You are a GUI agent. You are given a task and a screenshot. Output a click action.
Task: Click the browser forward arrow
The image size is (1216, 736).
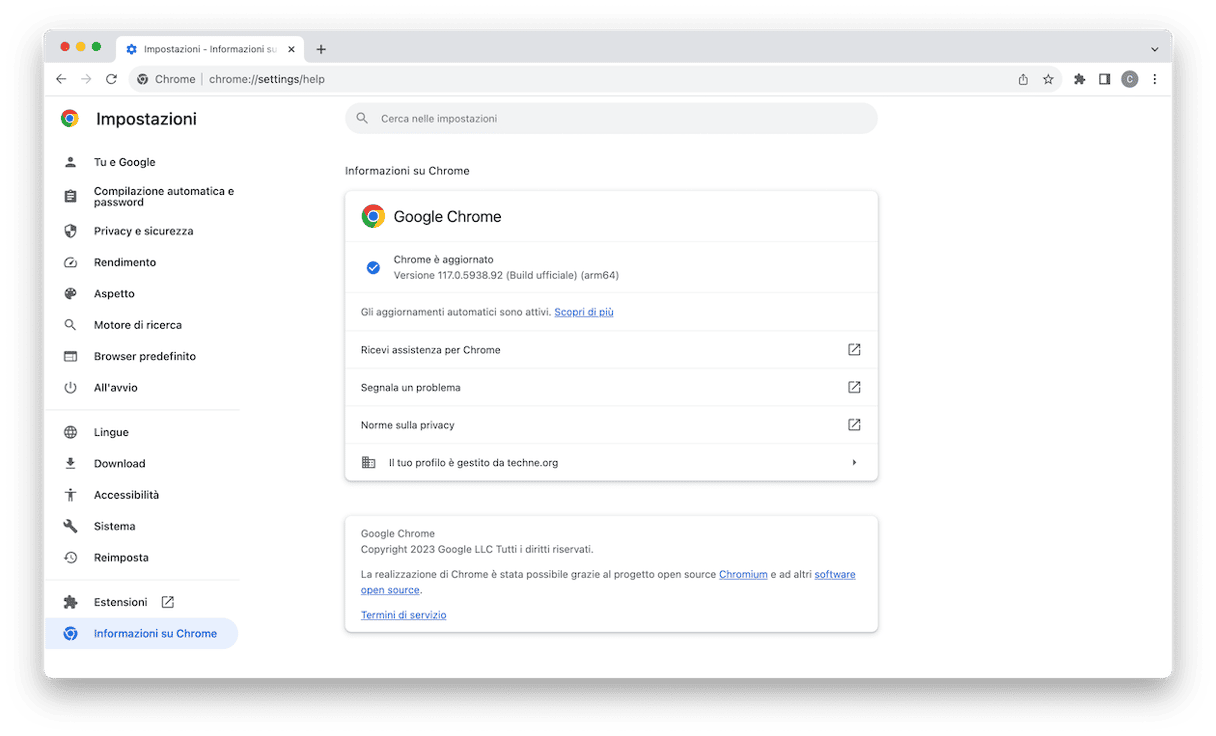(86, 79)
